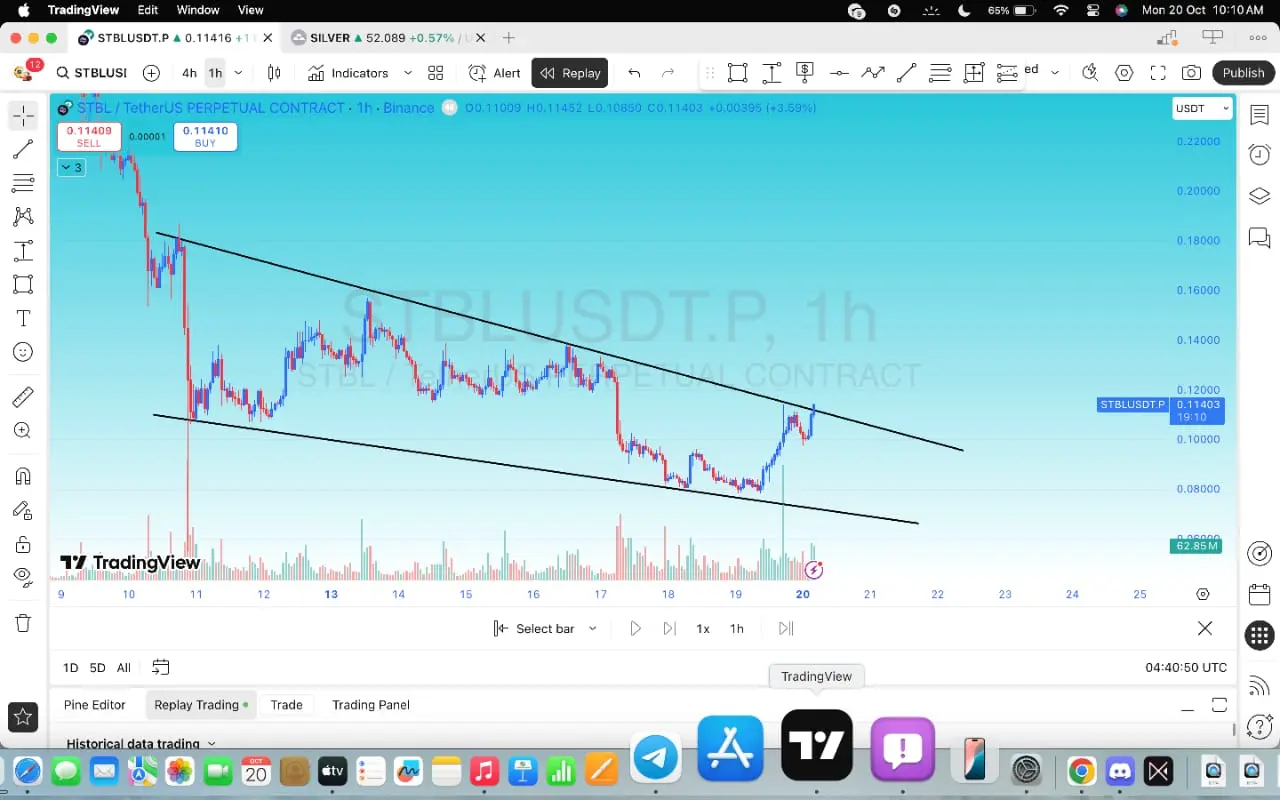Viewport: 1280px width, 800px height.
Task: Click the Publish button
Action: click(1243, 73)
